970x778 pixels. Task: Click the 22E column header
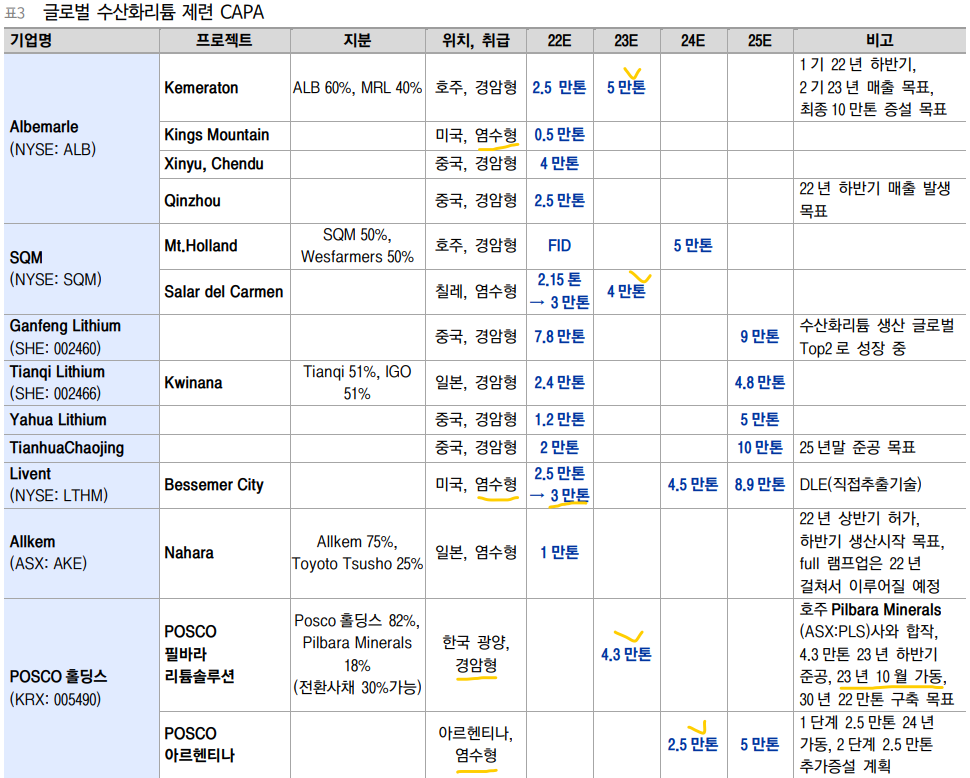(x=559, y=41)
